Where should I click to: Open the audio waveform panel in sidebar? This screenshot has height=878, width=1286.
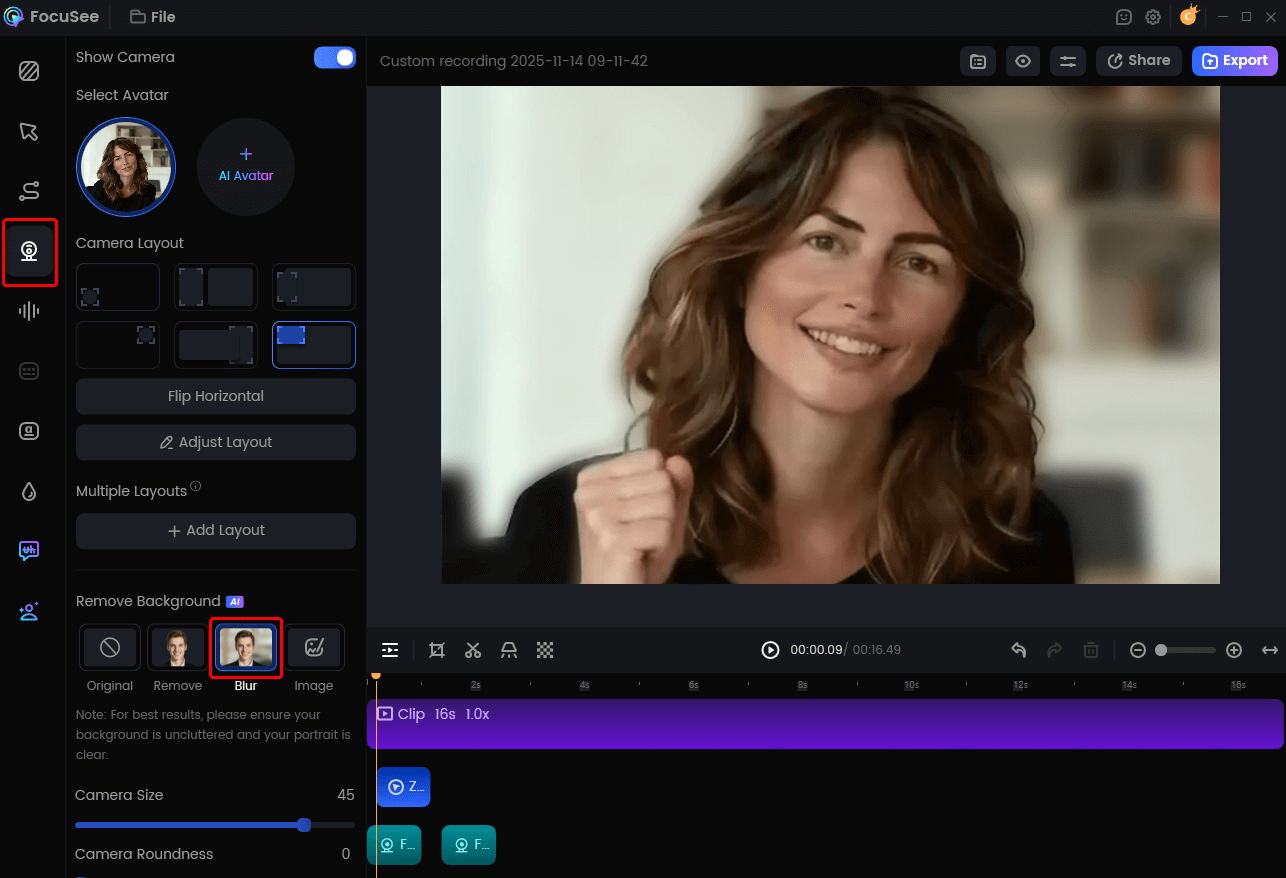[29, 311]
